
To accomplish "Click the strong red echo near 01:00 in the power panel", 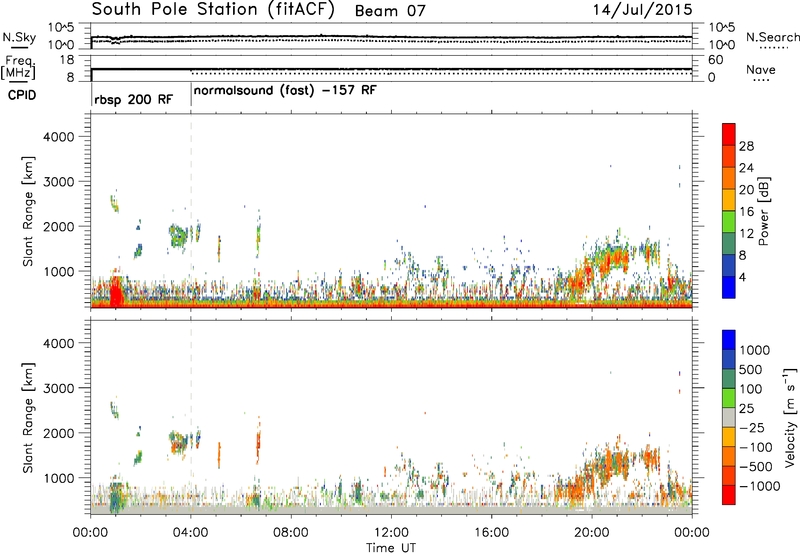I will point(117,290).
